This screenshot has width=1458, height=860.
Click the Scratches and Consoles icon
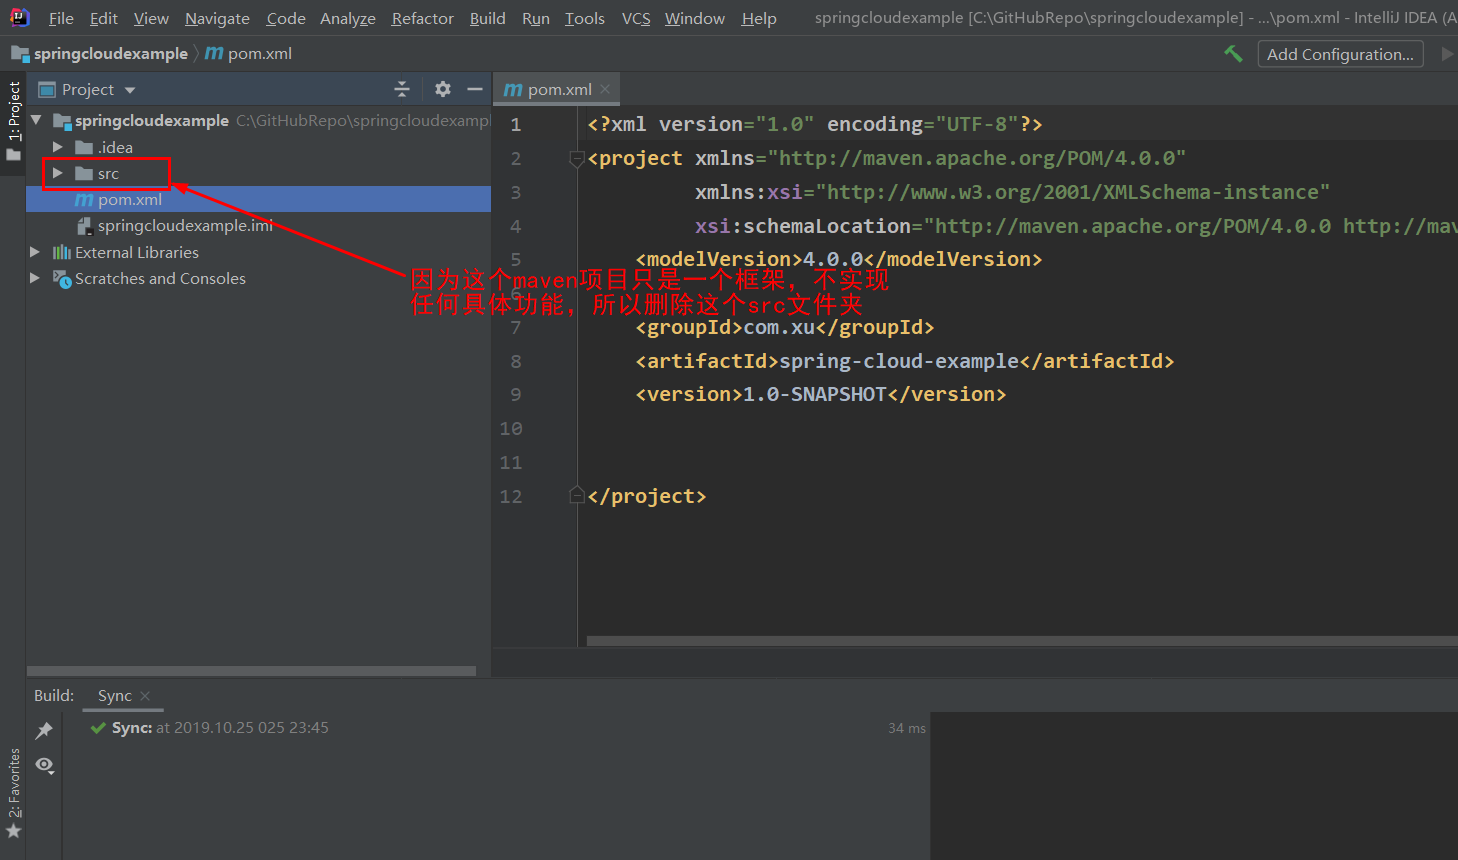62,278
